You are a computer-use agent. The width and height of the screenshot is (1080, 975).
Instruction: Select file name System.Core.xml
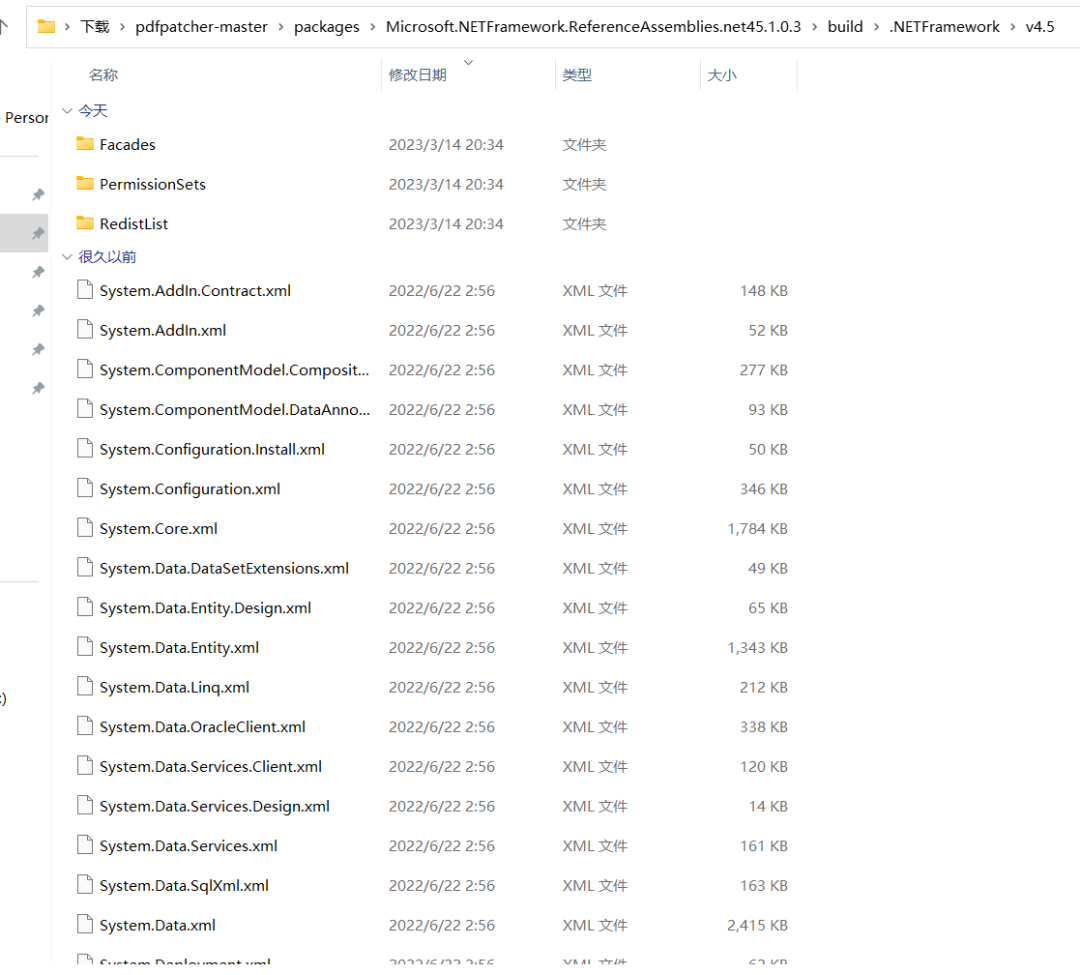(158, 528)
